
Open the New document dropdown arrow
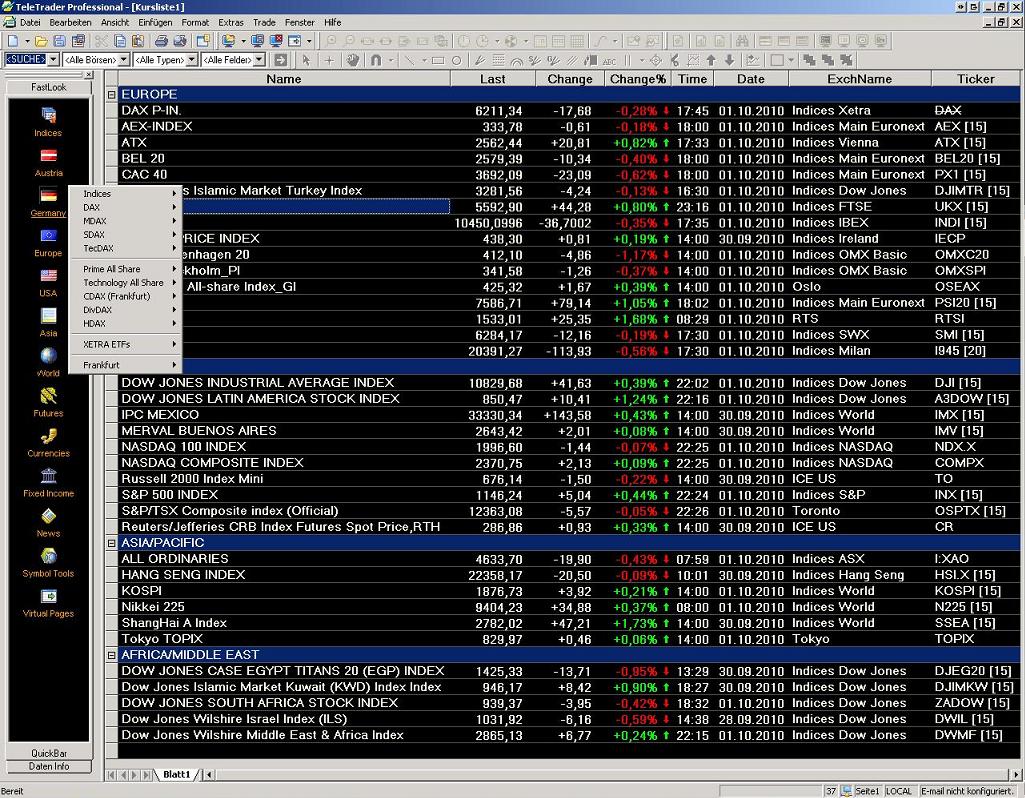(x=27, y=41)
